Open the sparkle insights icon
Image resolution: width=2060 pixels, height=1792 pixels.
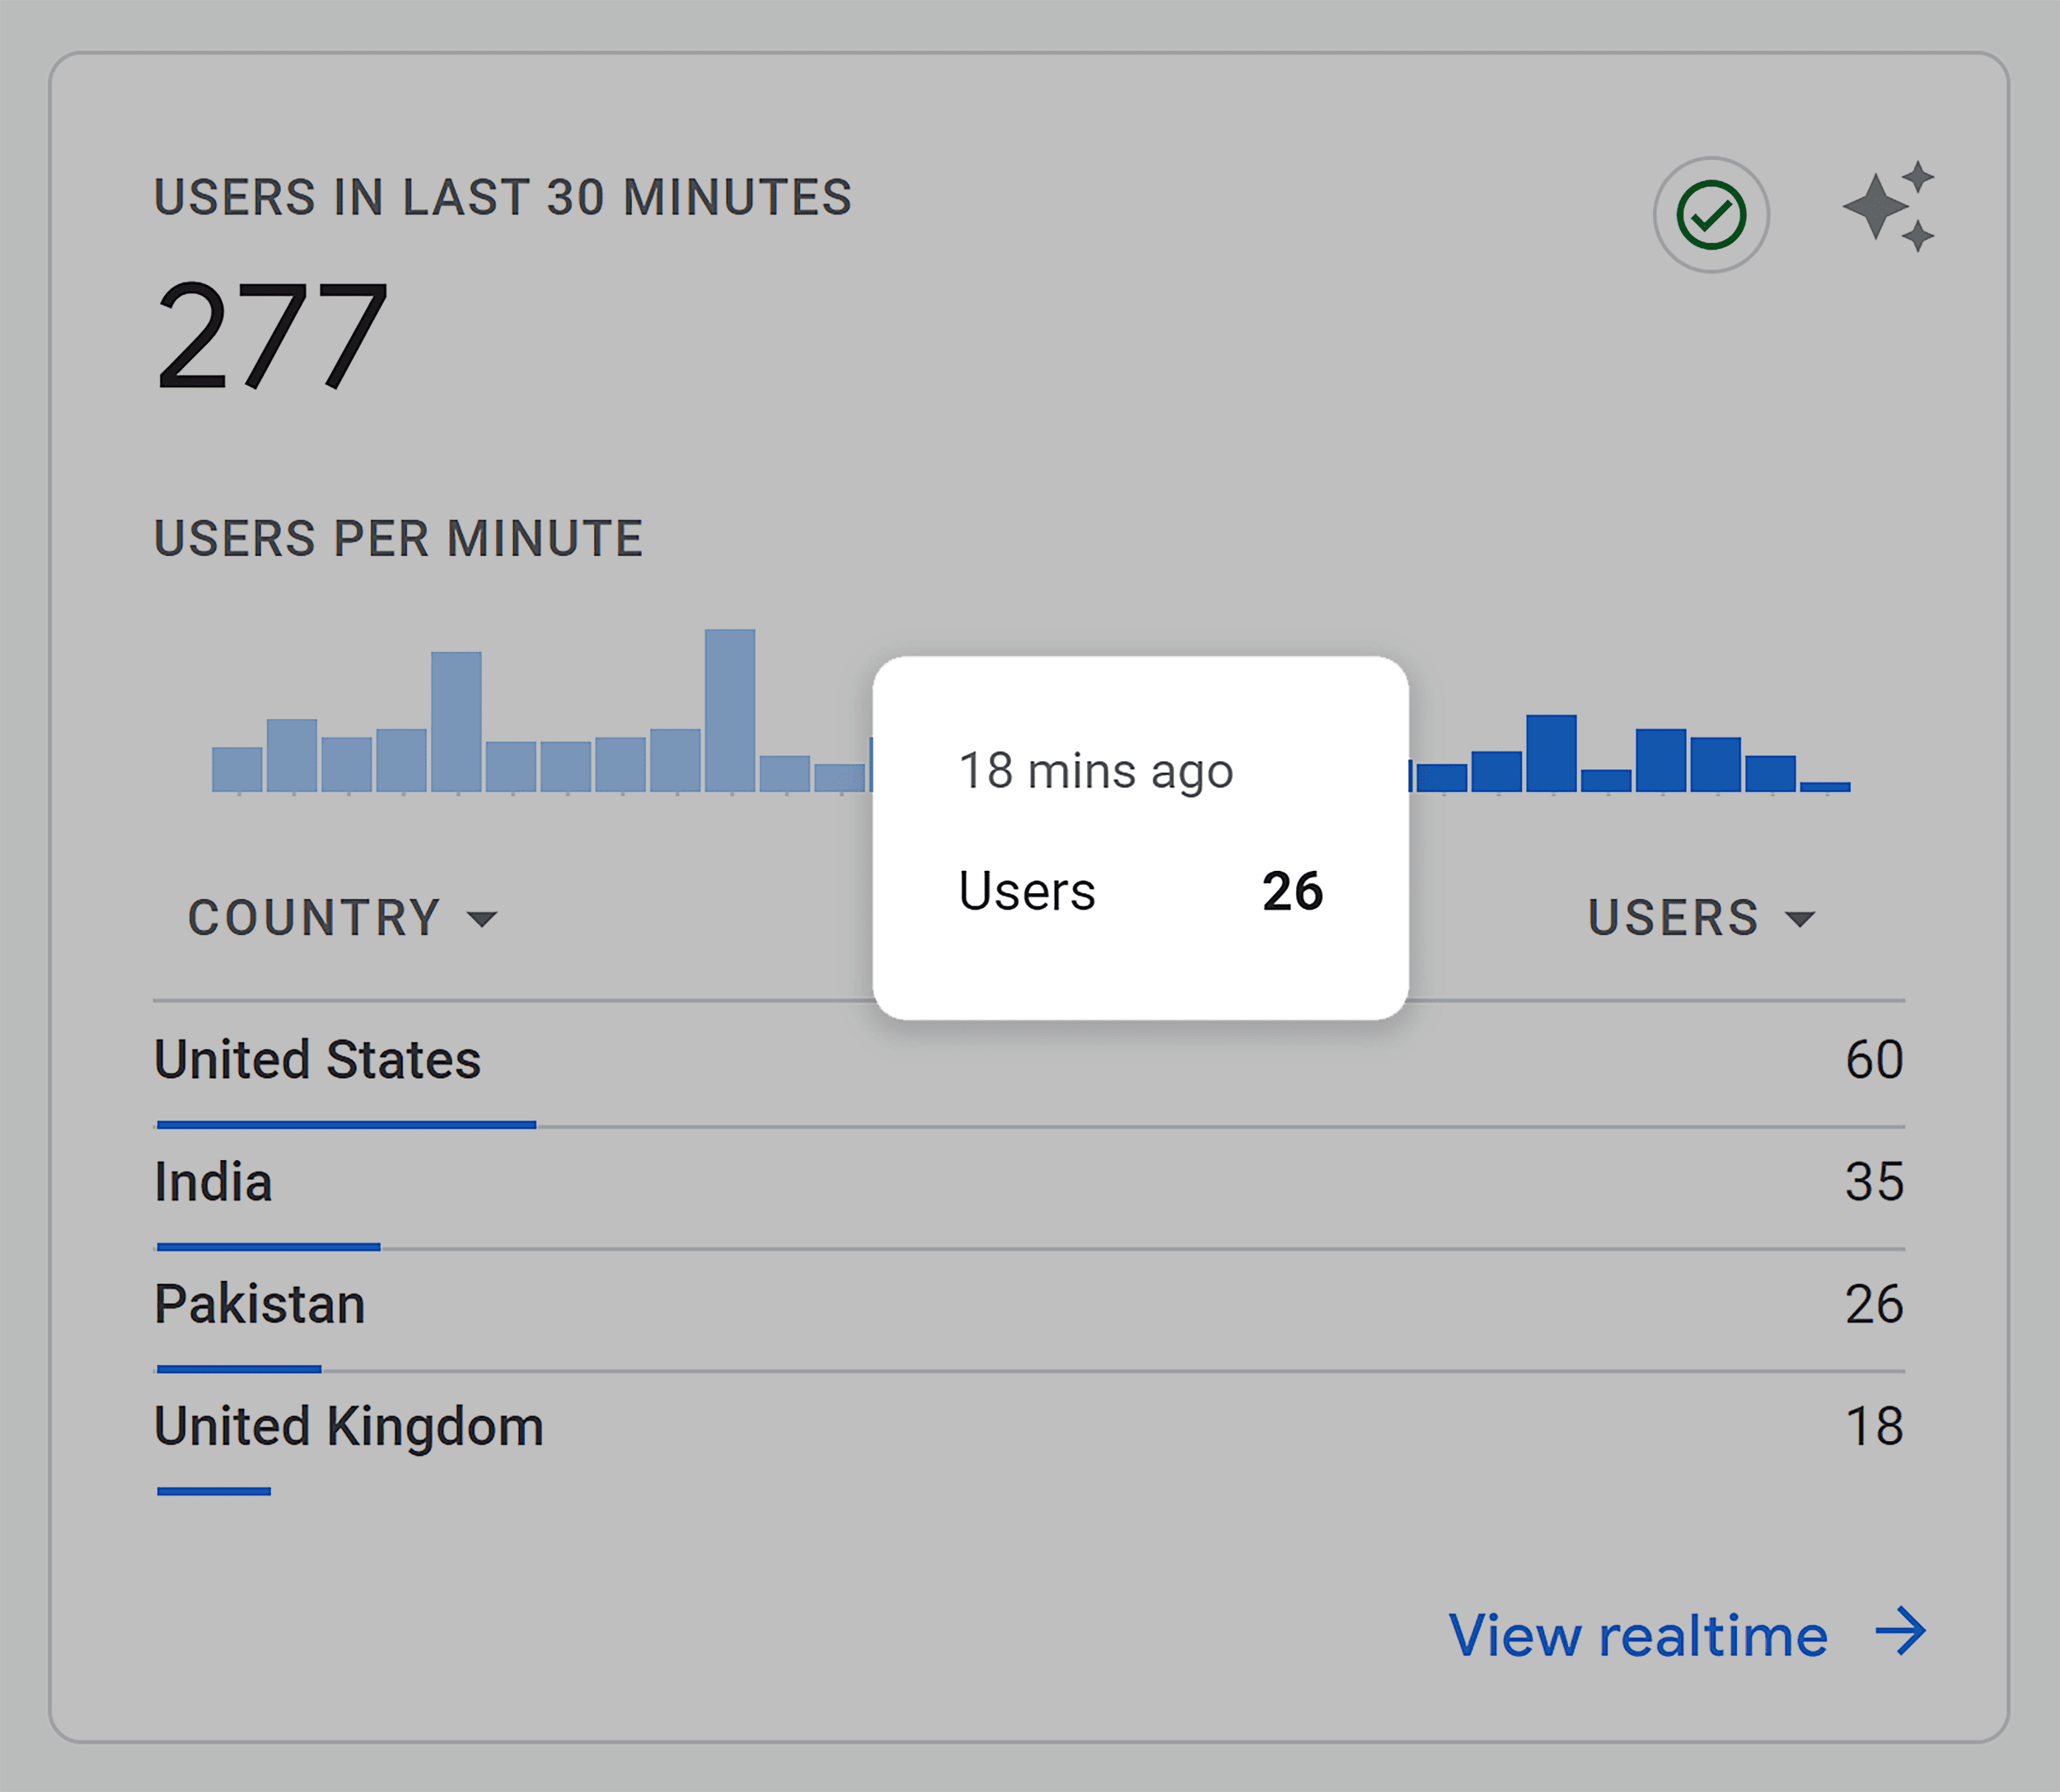[x=1889, y=207]
